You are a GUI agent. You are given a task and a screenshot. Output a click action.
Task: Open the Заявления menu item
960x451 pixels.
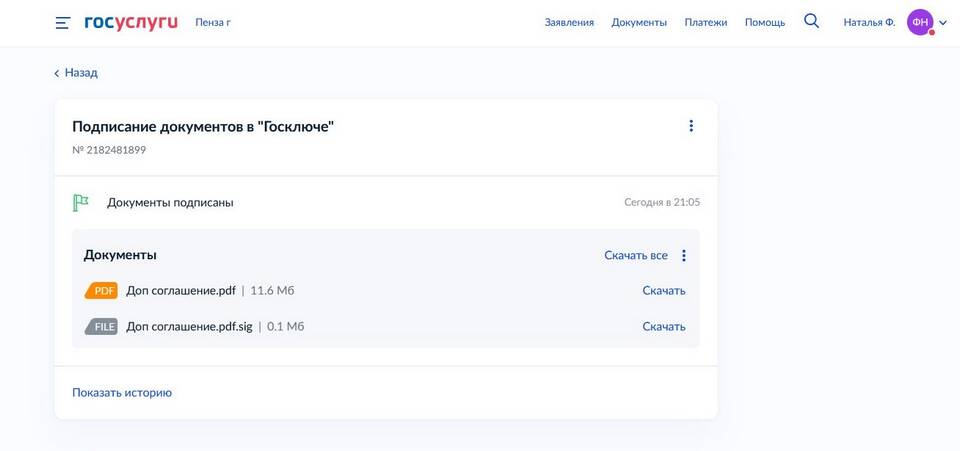(569, 22)
